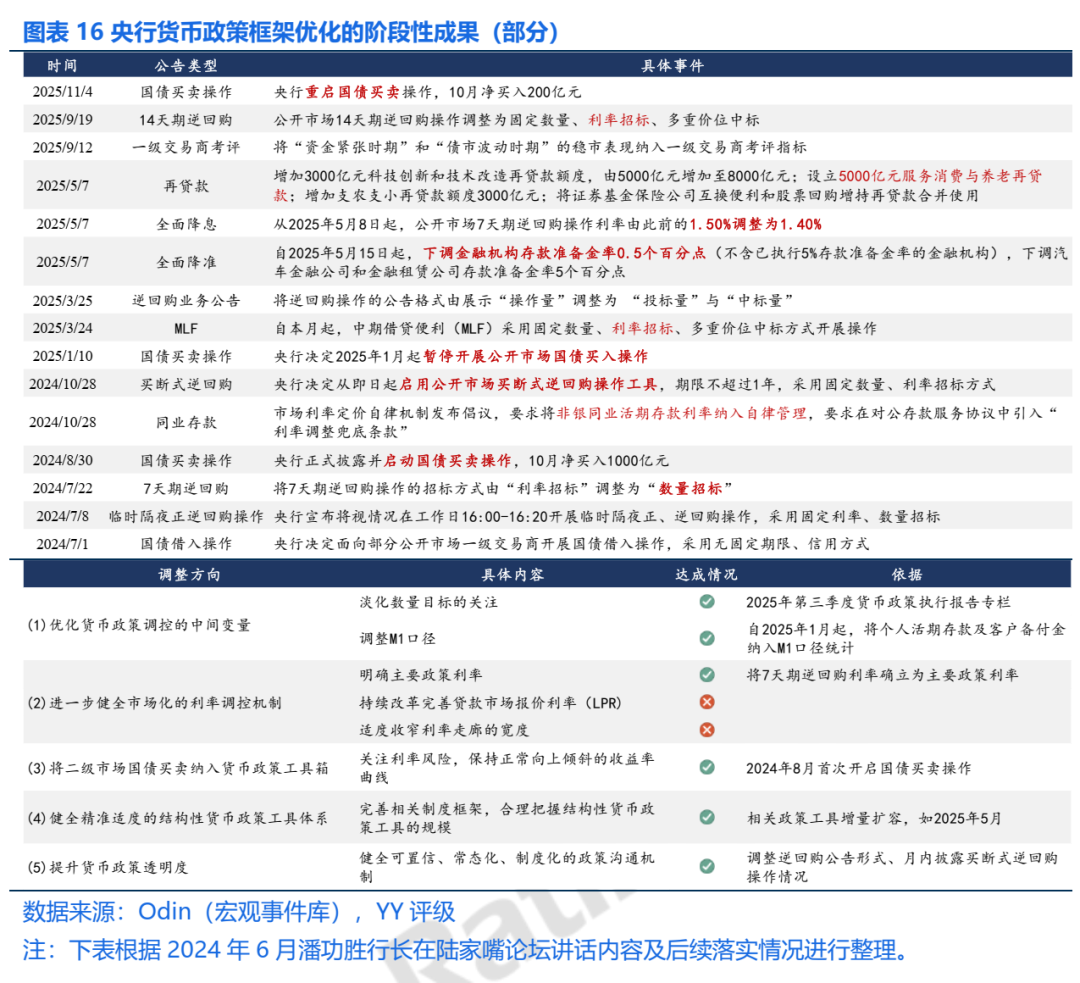The image size is (1080, 983).
Task: Click the date cell 2024/7/1
Action: pyautogui.click(x=63, y=544)
